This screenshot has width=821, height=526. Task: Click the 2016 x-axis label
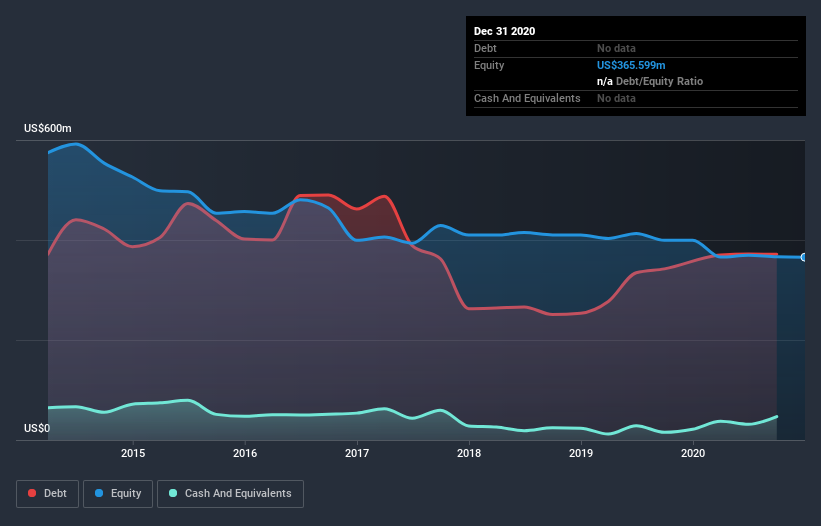click(x=245, y=453)
